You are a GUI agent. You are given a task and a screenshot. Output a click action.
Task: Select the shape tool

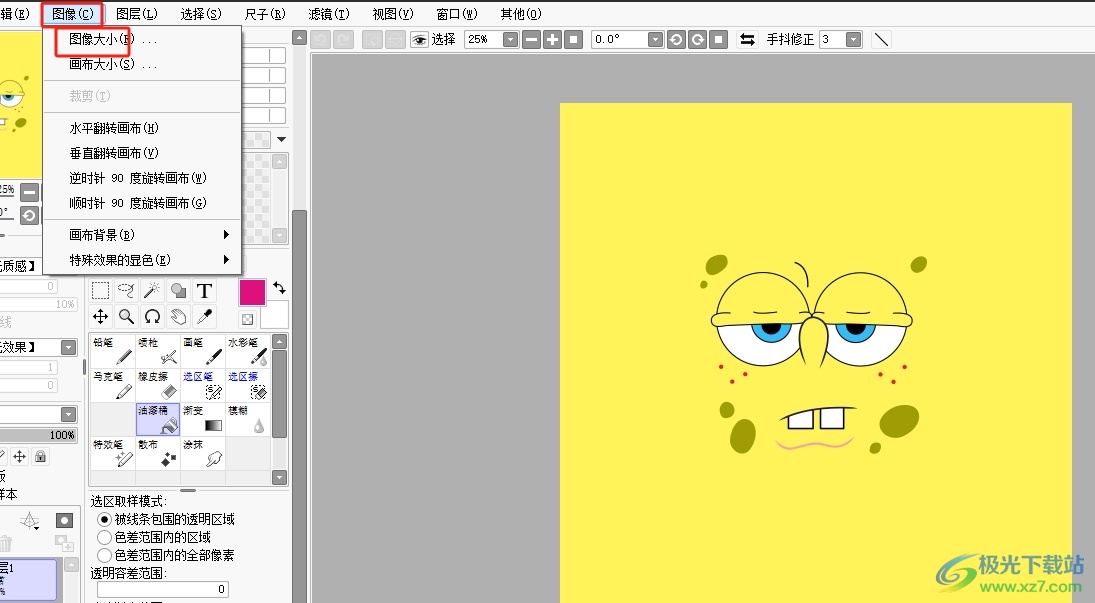(x=178, y=291)
